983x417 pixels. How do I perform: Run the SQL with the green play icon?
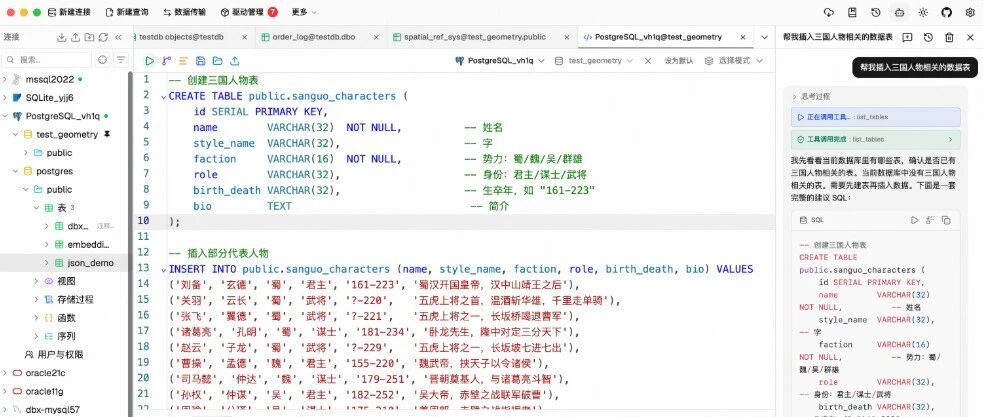(x=149, y=61)
